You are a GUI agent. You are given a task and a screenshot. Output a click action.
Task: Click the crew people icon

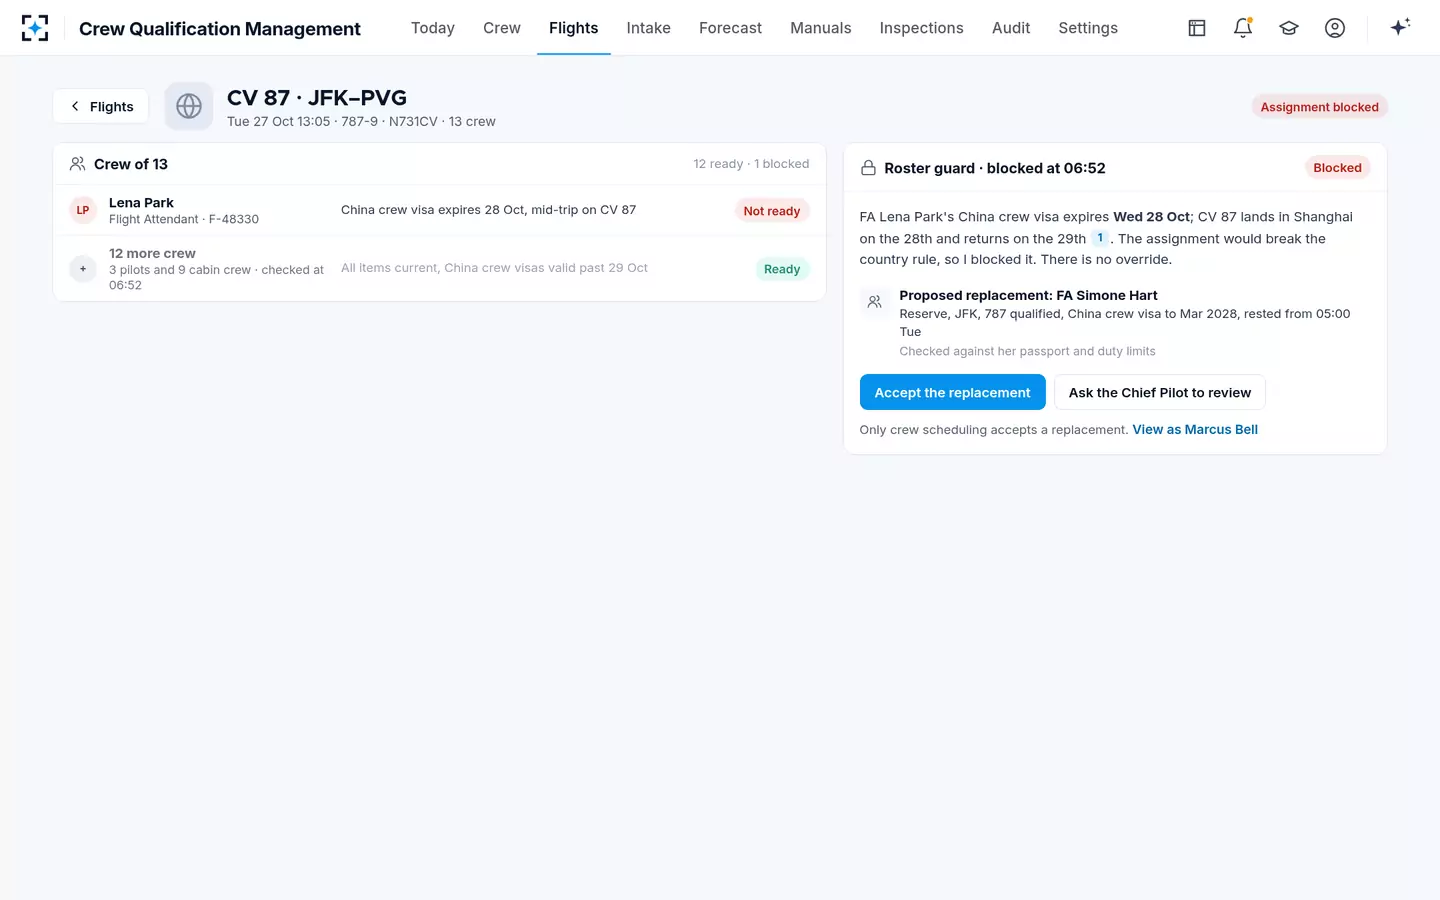[77, 164]
